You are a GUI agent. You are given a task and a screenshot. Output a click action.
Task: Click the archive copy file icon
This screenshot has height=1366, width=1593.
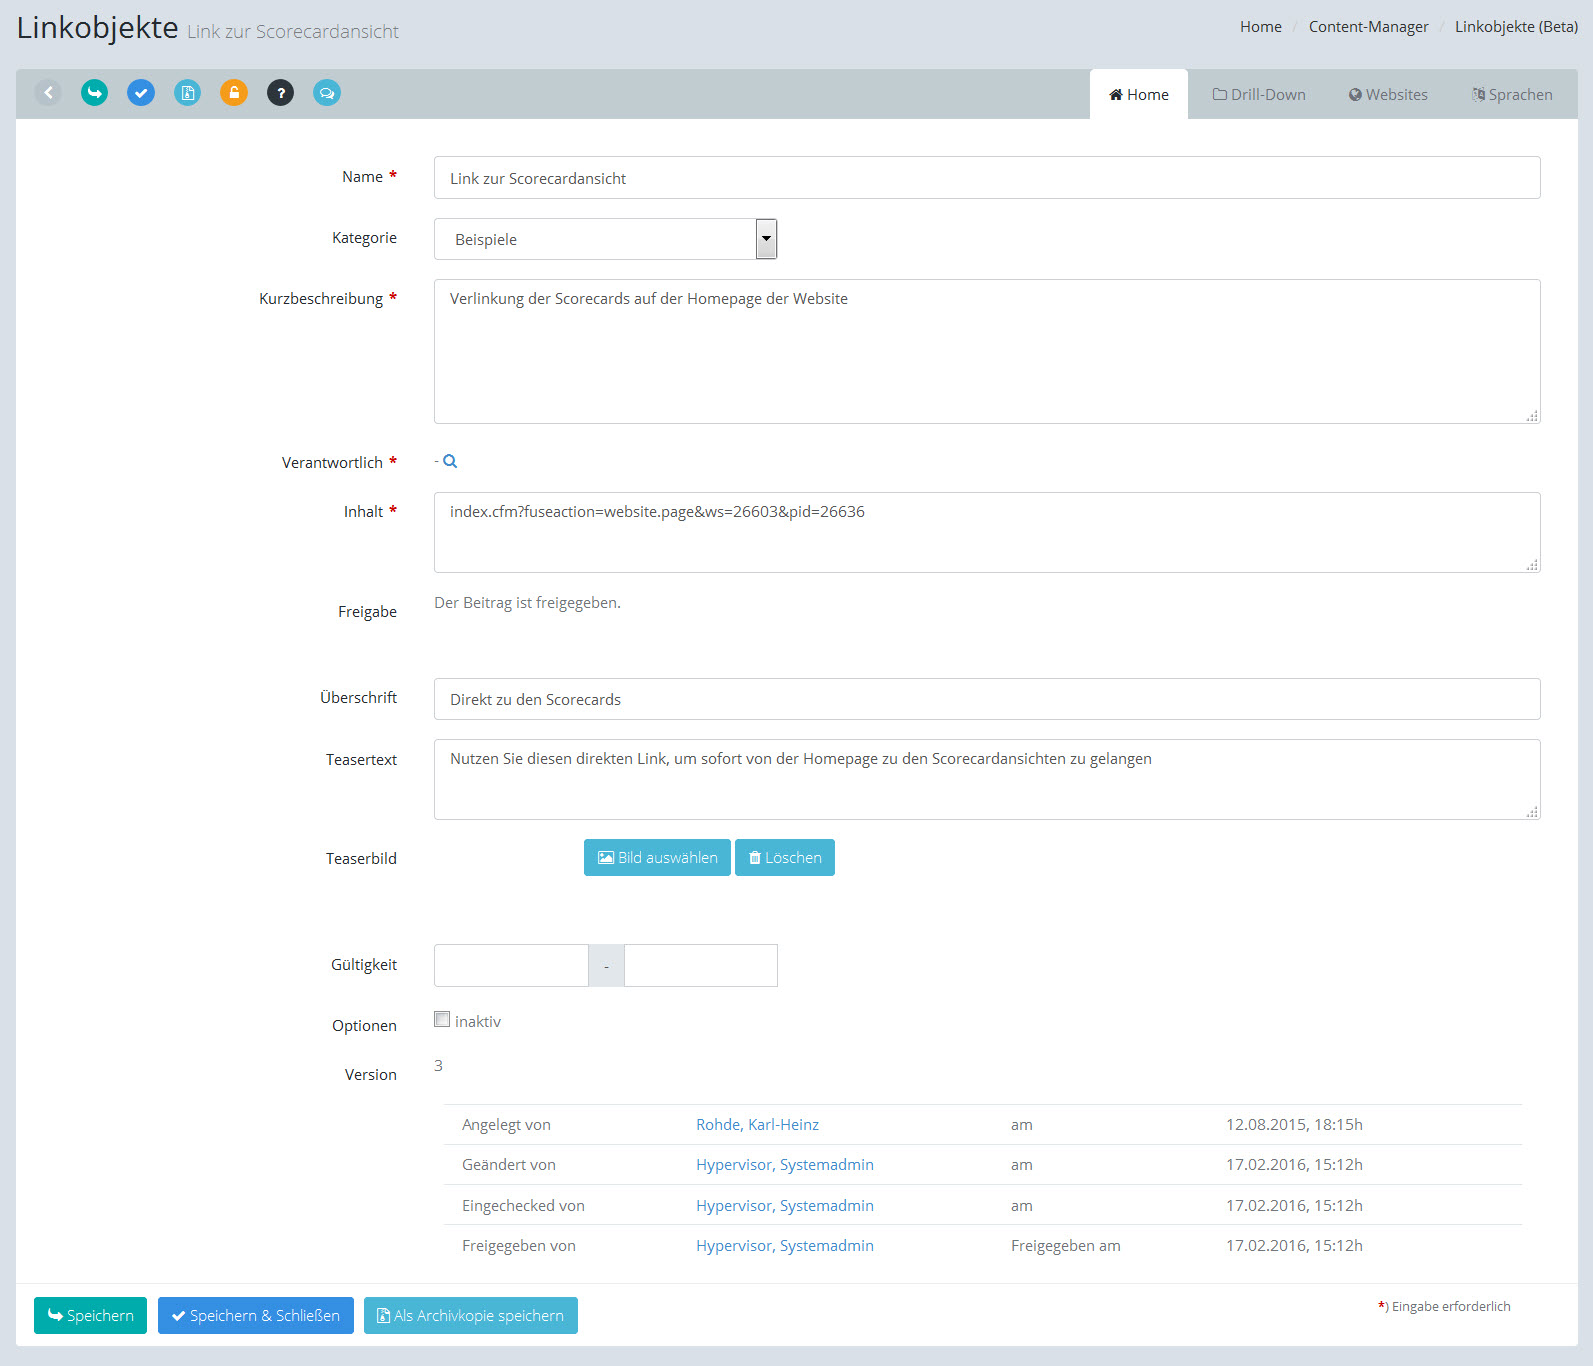[x=187, y=93]
